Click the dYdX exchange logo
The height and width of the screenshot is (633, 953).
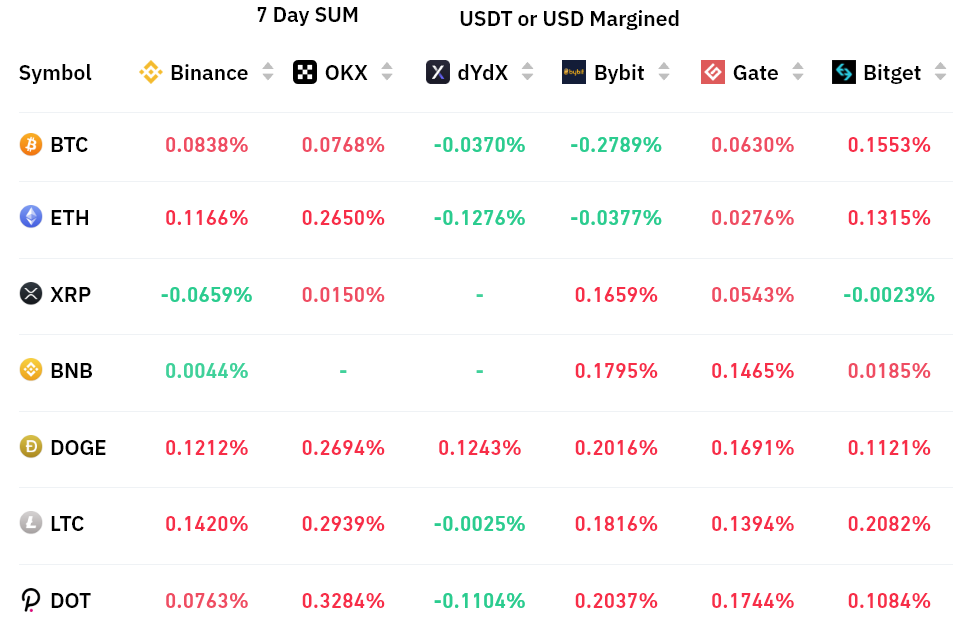click(438, 72)
